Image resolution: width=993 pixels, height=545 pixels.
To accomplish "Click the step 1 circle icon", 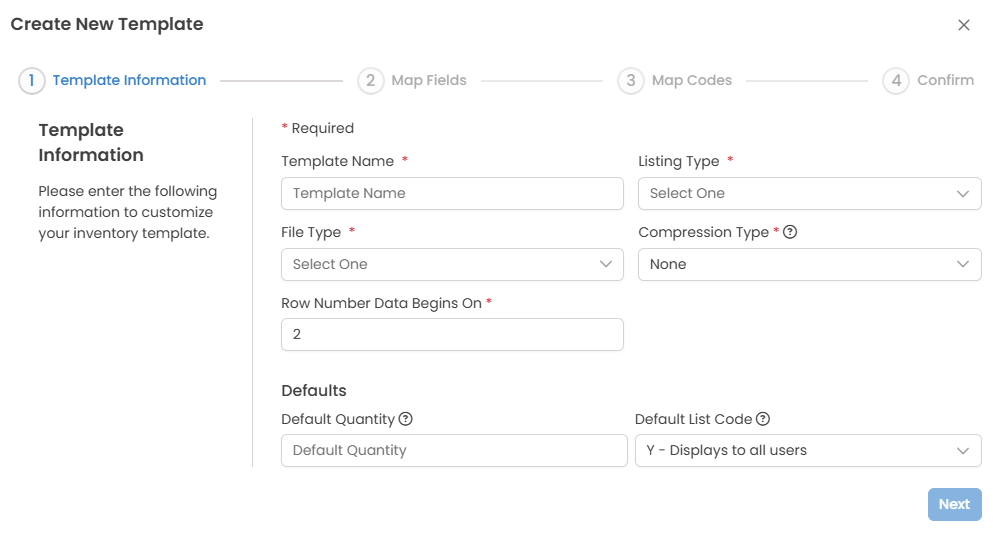I will 32,81.
